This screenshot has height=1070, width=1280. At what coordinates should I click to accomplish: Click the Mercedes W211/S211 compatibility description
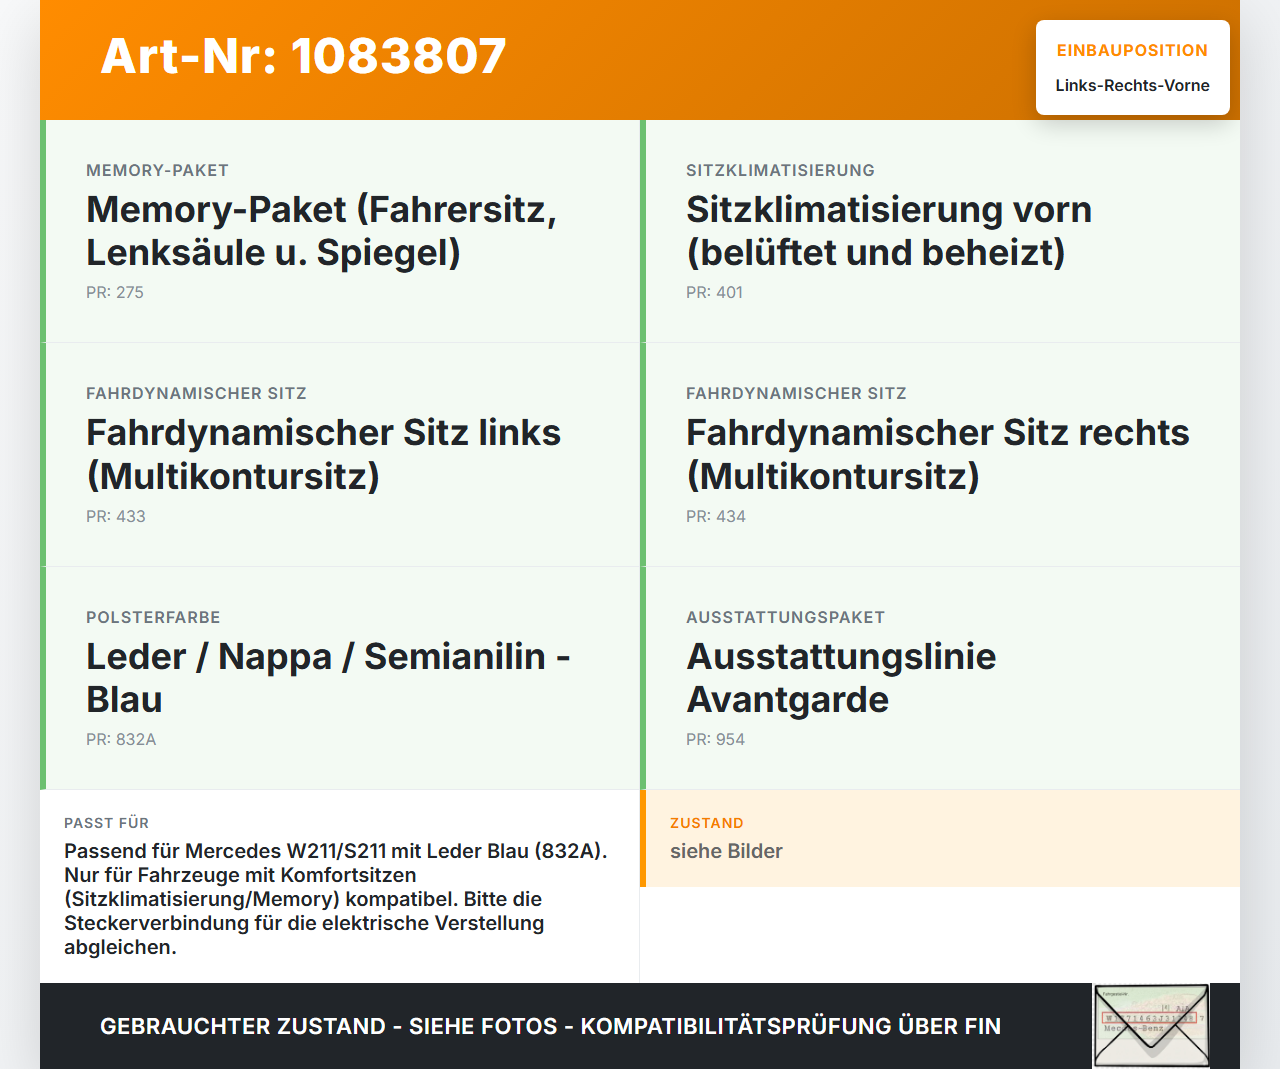tap(336, 899)
